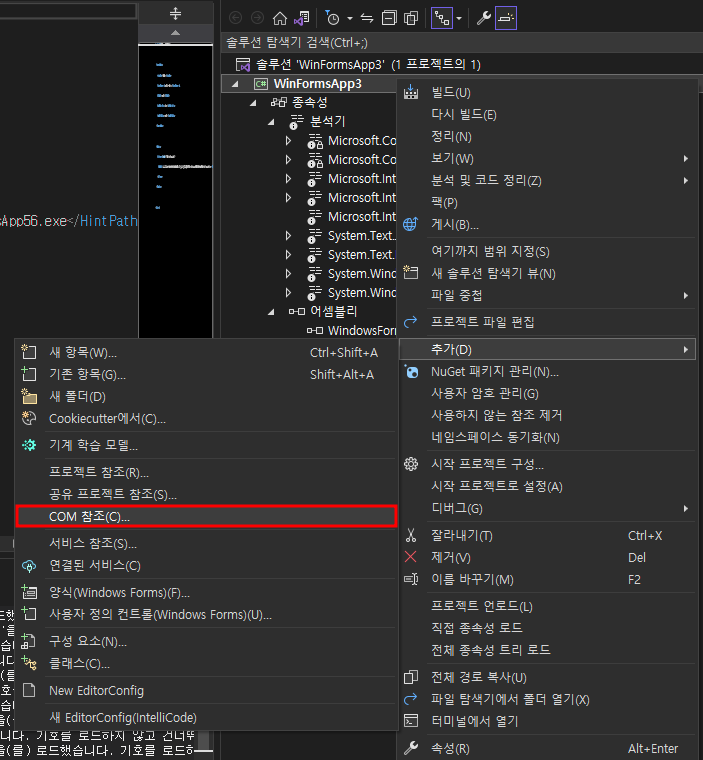This screenshot has height=760, width=703.
Task: Open the dropdown next to nesting view icon
Action: coord(459,19)
